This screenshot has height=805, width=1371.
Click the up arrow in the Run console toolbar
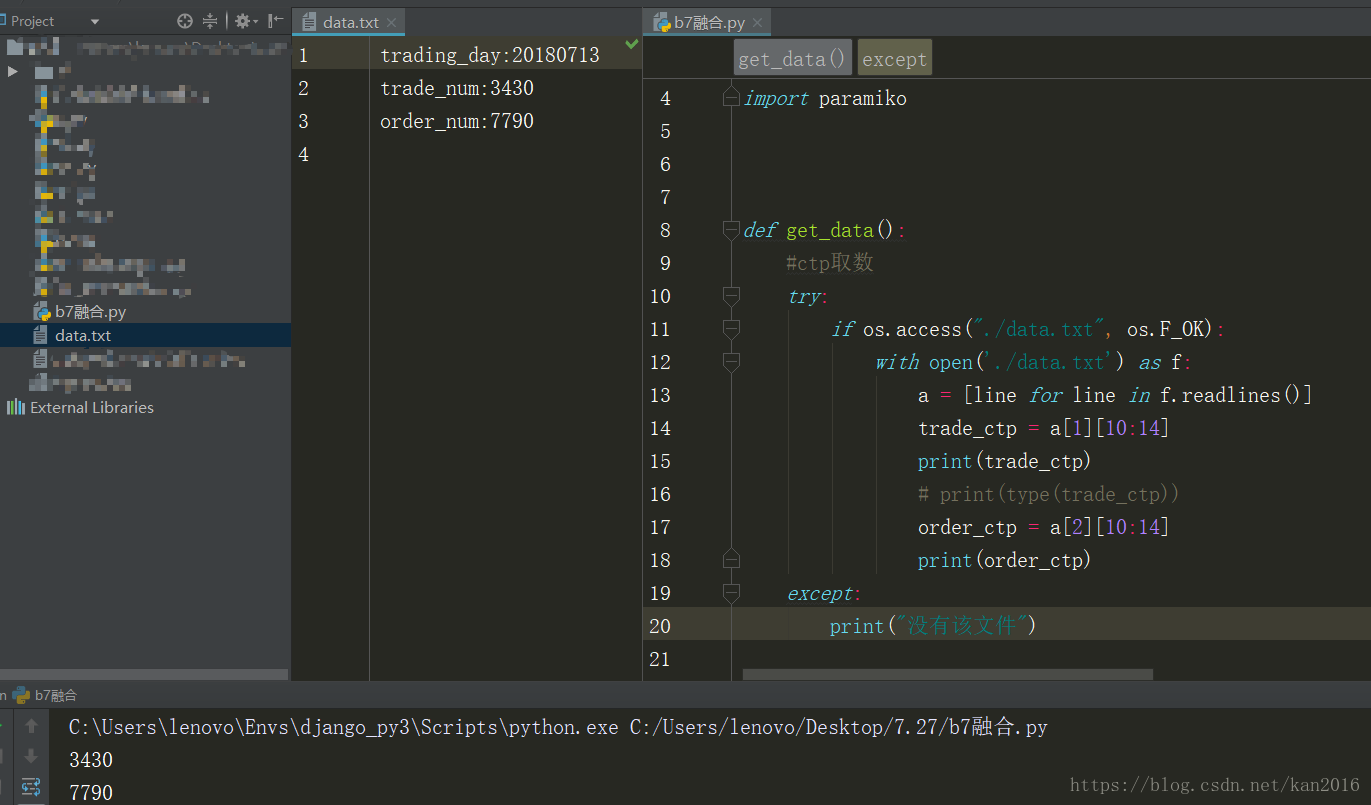point(33,727)
